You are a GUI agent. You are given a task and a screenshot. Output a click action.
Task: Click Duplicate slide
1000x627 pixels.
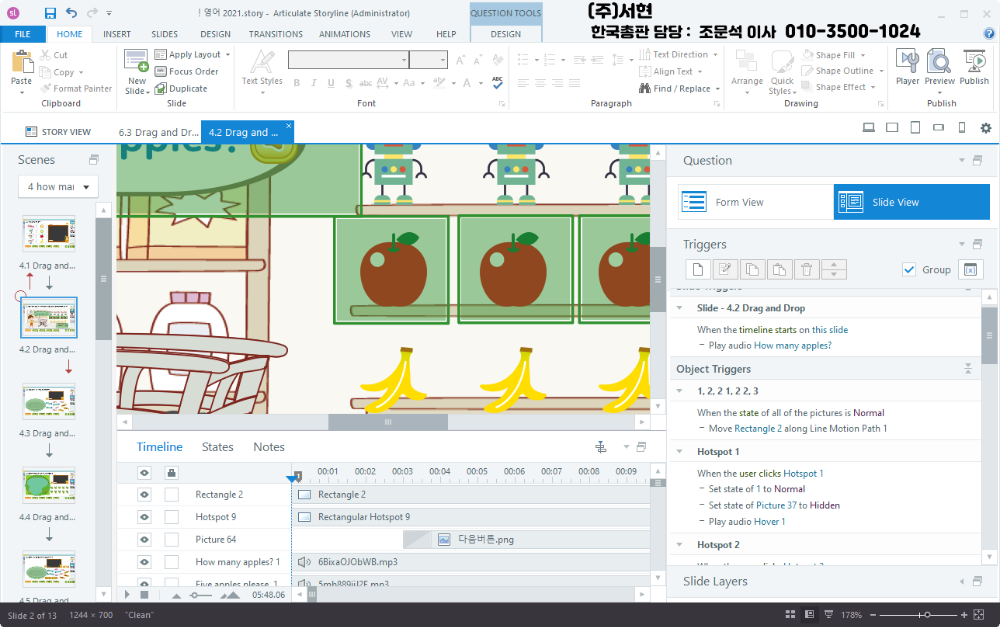coord(181,89)
